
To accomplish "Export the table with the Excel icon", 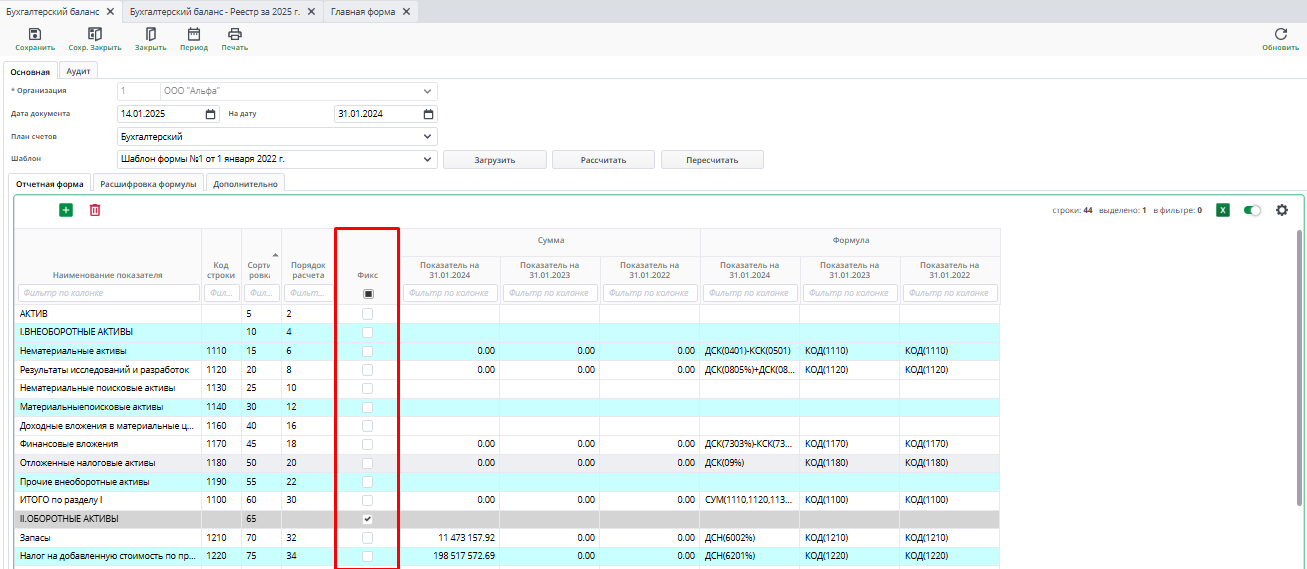I will coord(1222,210).
